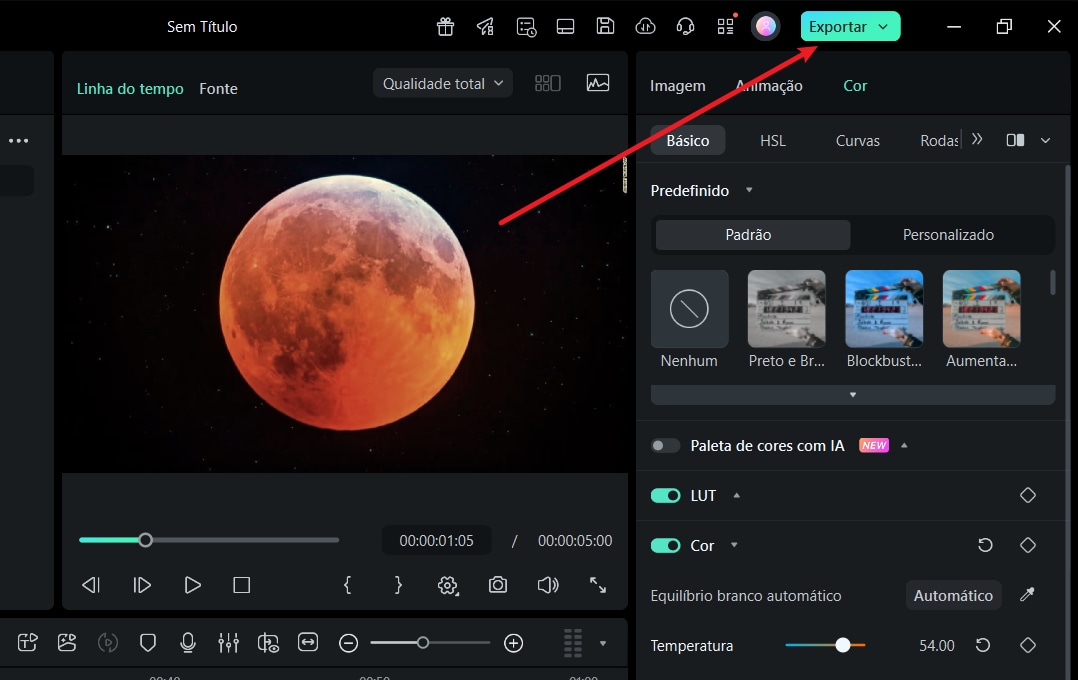
Task: Enable the Paleta de cores com IA switch
Action: pyautogui.click(x=665, y=445)
